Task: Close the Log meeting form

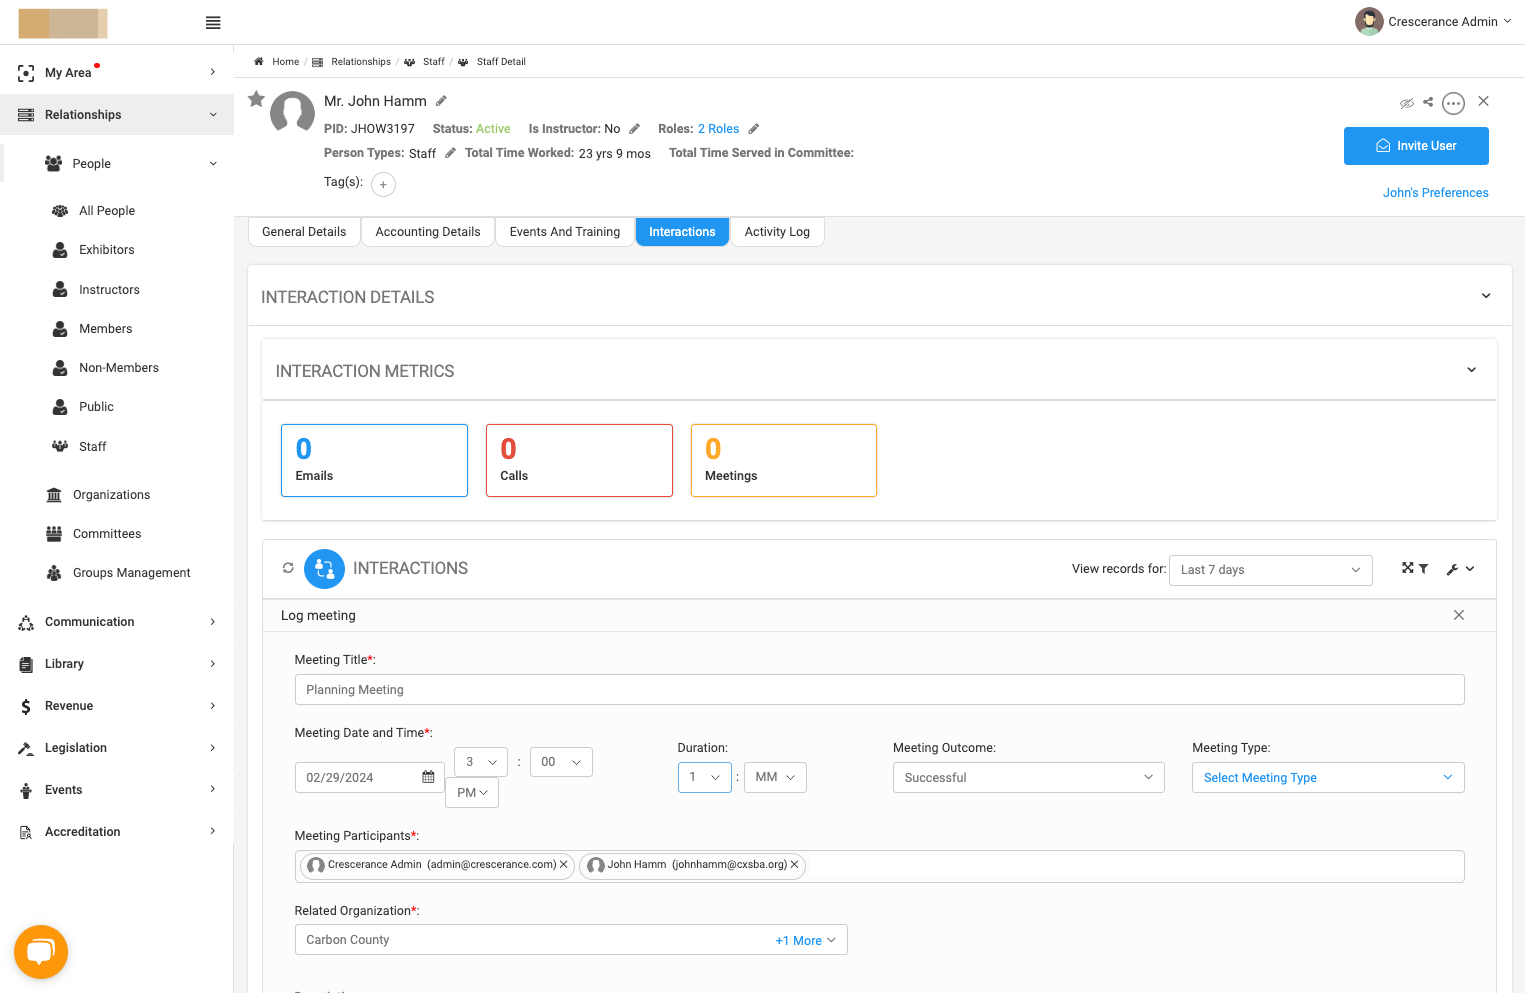Action: tap(1459, 615)
